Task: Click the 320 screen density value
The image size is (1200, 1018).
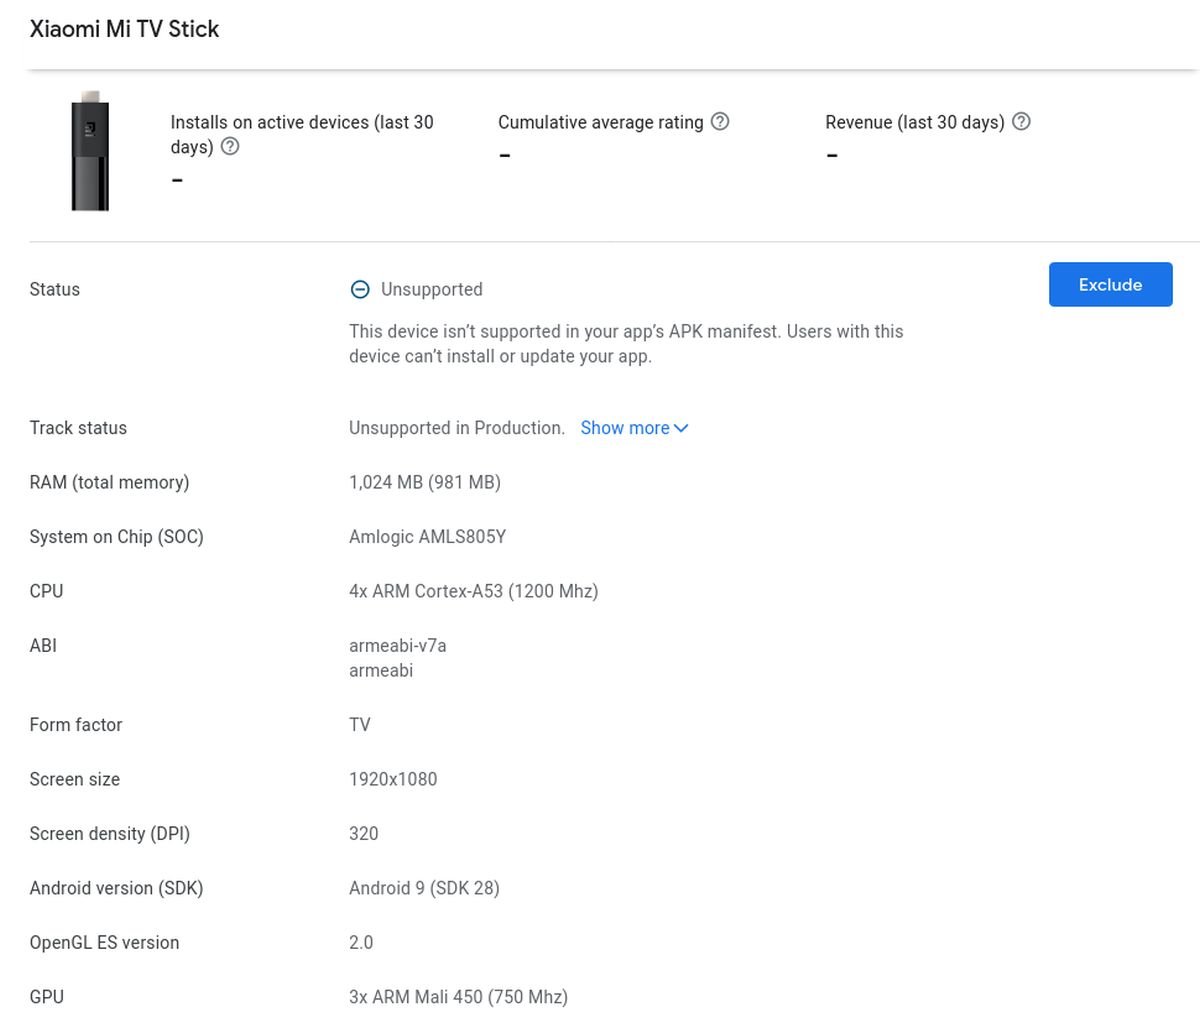Action: tap(363, 834)
